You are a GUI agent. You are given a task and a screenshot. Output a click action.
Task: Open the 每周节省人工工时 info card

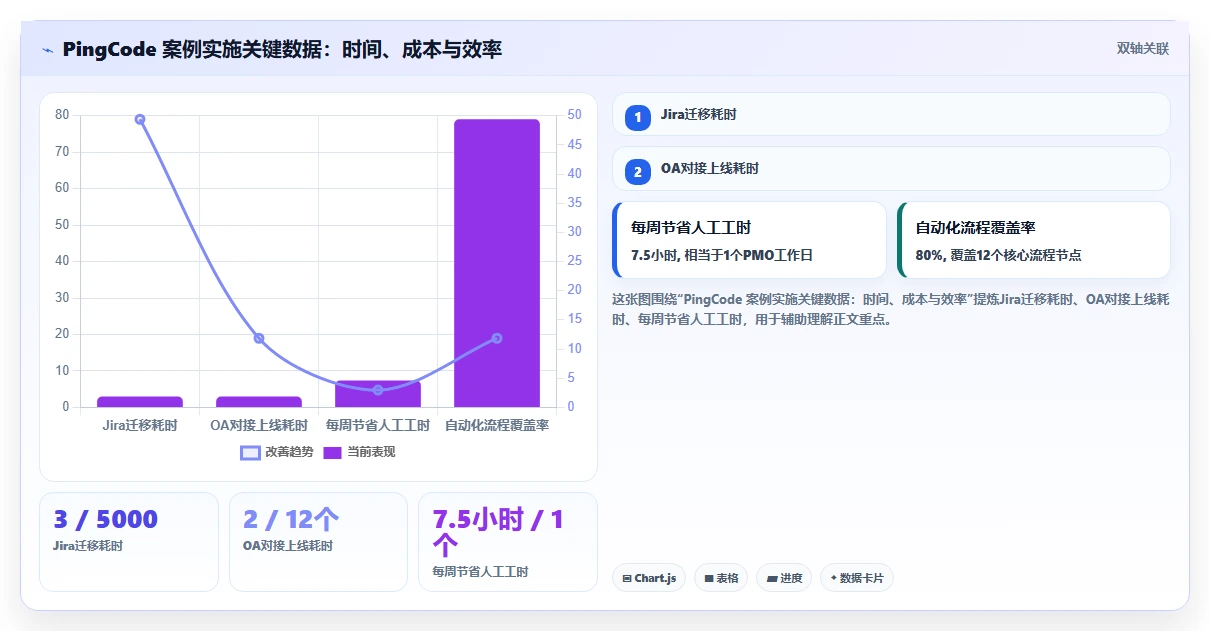[x=749, y=240]
